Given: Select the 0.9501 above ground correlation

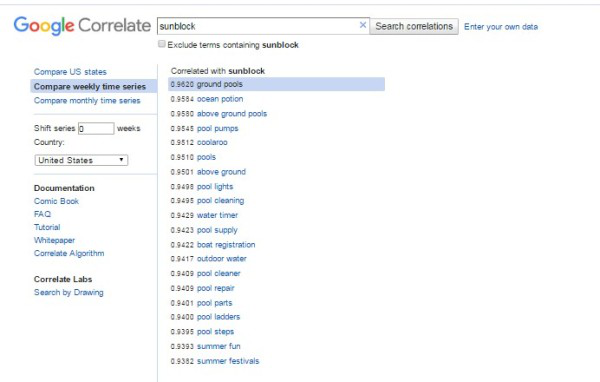Looking at the screenshot, I should (221, 172).
